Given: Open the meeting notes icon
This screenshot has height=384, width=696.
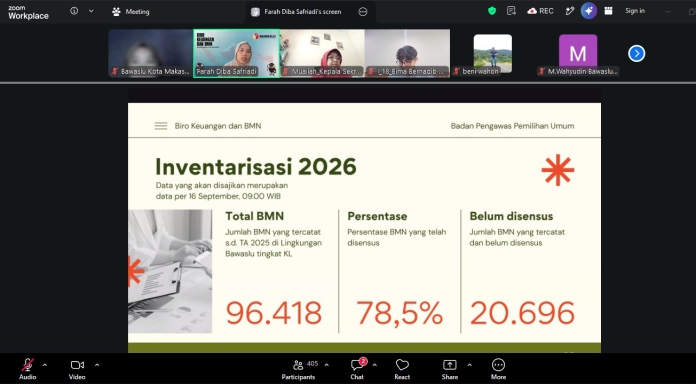Looking at the screenshot, I should tap(511, 11).
